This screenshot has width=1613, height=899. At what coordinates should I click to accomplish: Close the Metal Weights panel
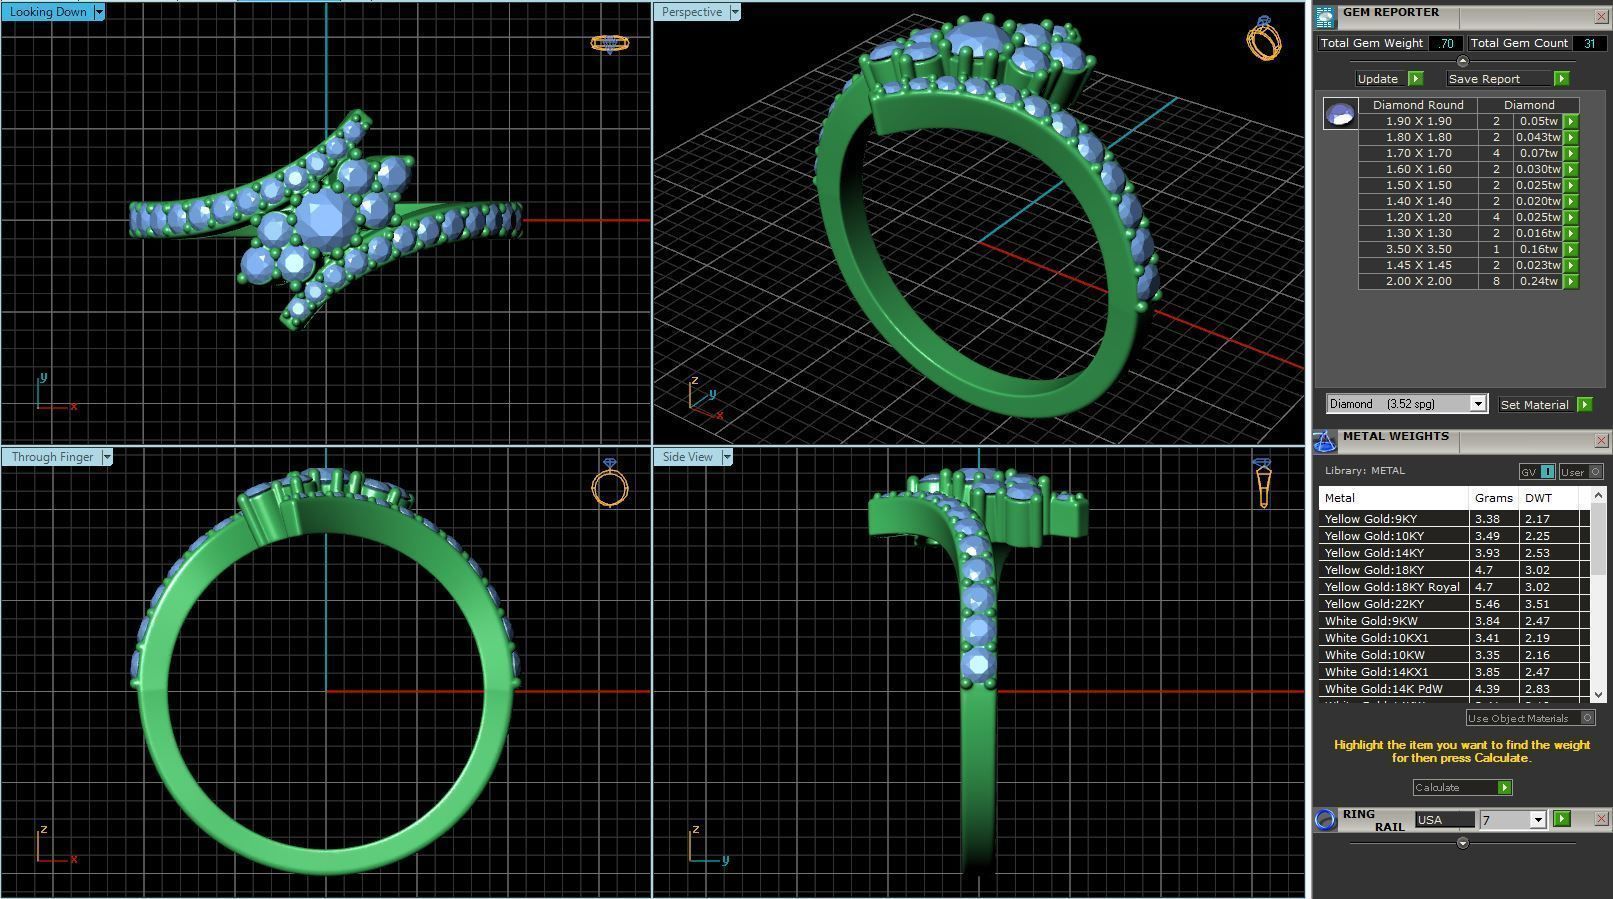click(x=1600, y=440)
